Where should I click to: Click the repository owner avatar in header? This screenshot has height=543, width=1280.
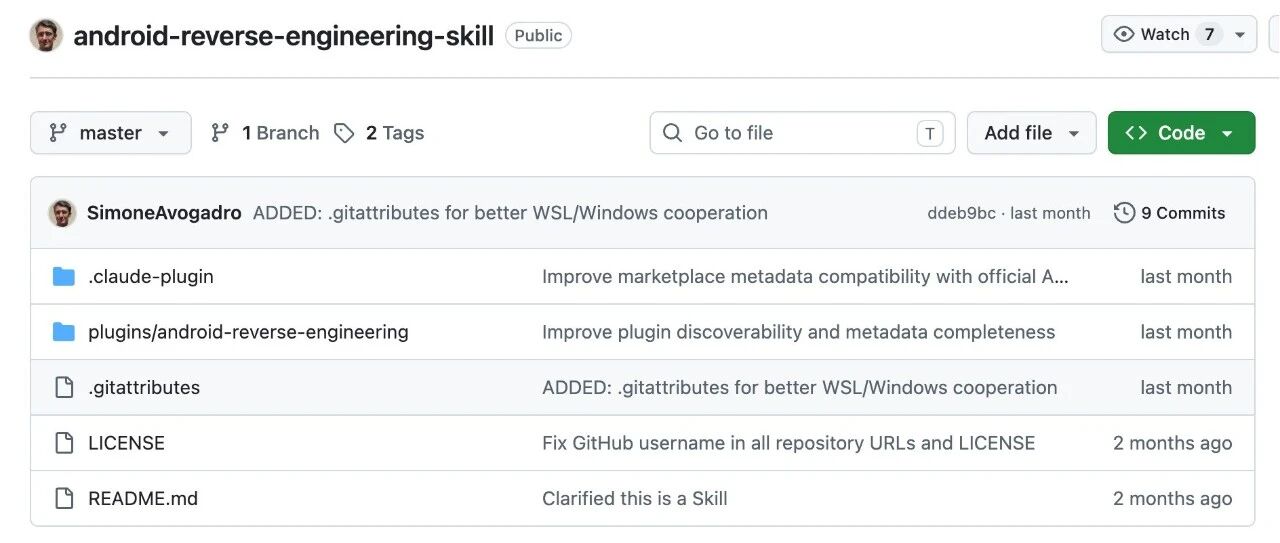47,35
